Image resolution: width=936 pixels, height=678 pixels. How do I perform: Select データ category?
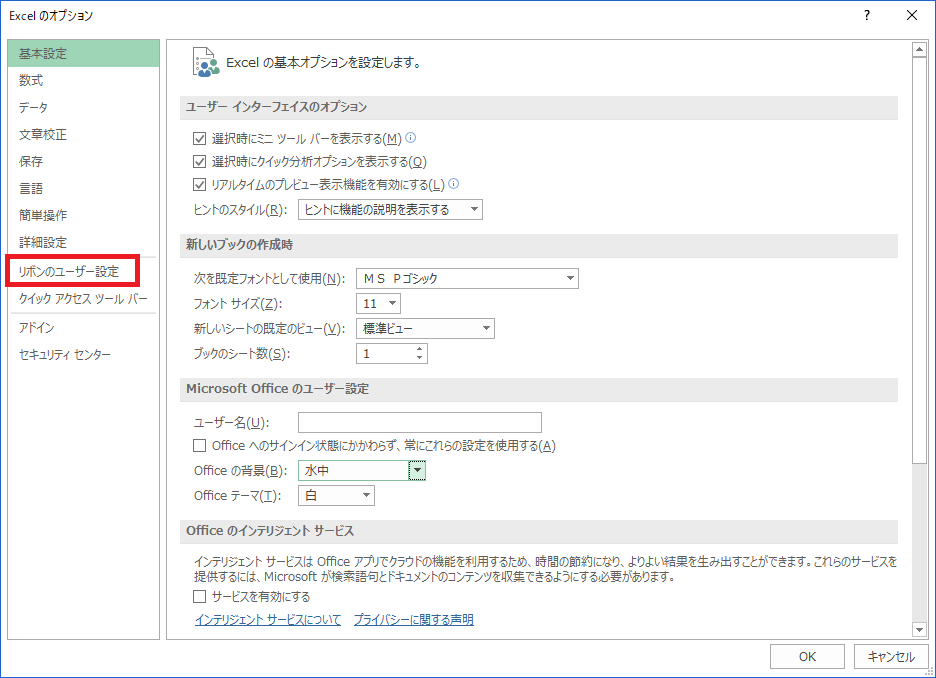[x=84, y=107]
